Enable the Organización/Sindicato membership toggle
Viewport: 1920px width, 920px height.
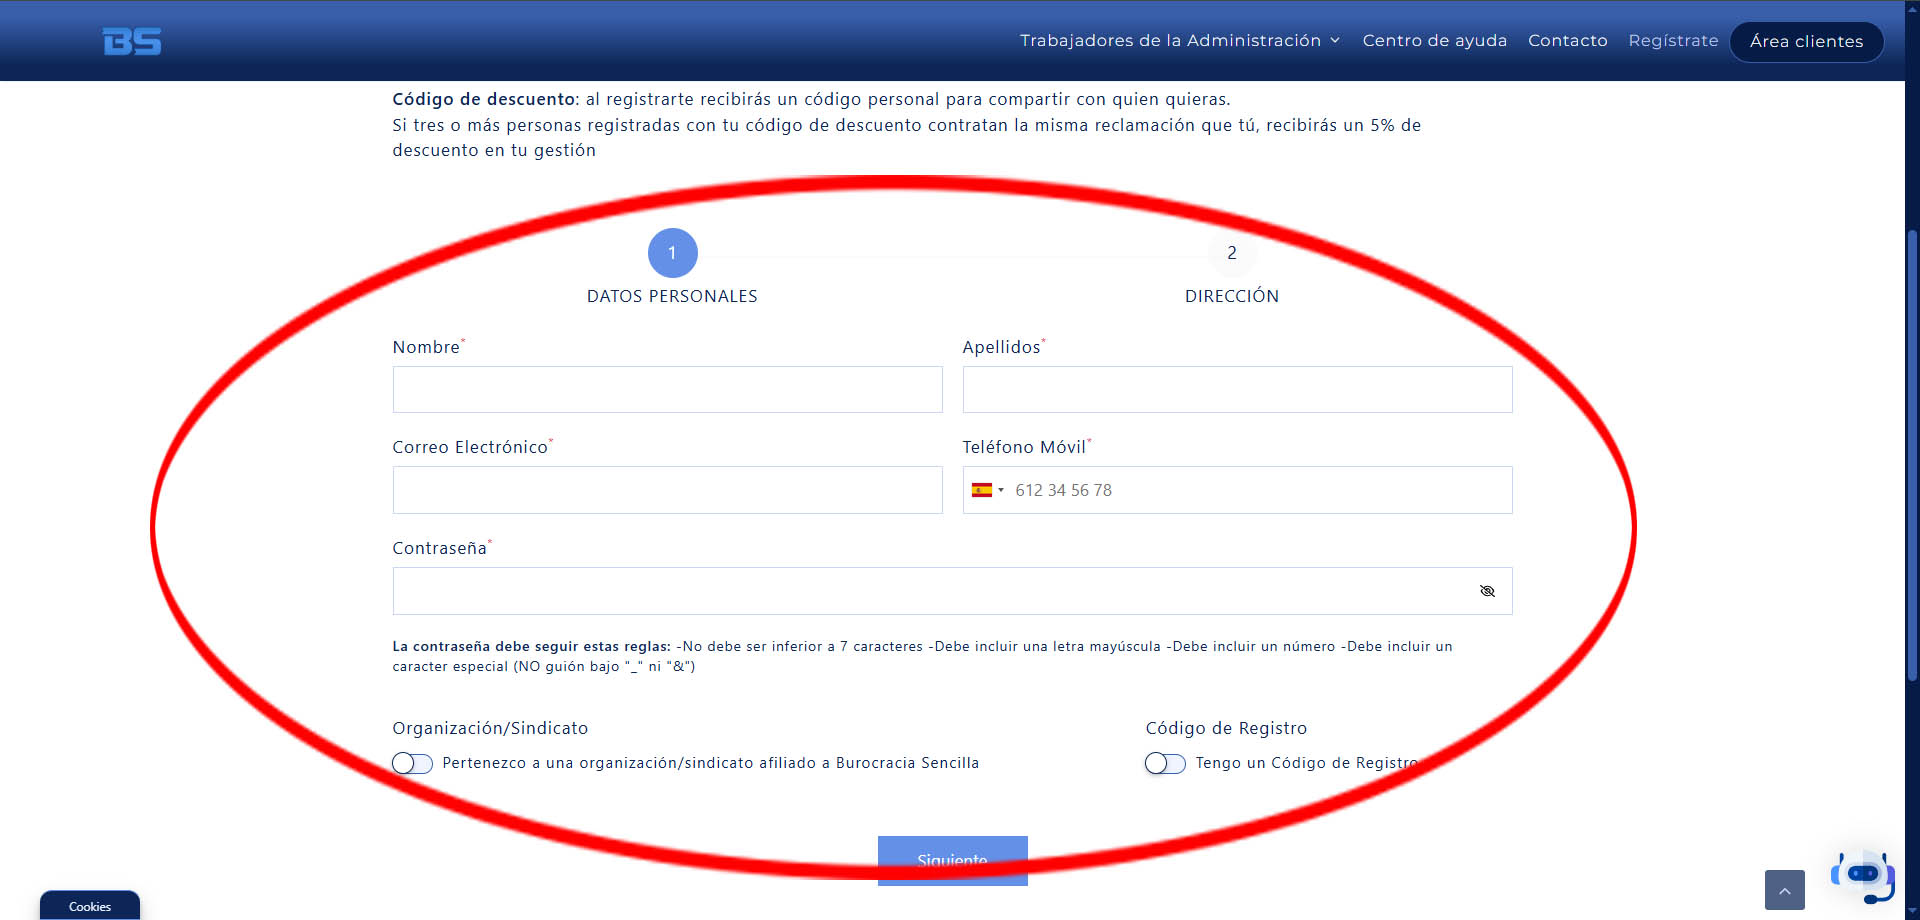tap(412, 763)
